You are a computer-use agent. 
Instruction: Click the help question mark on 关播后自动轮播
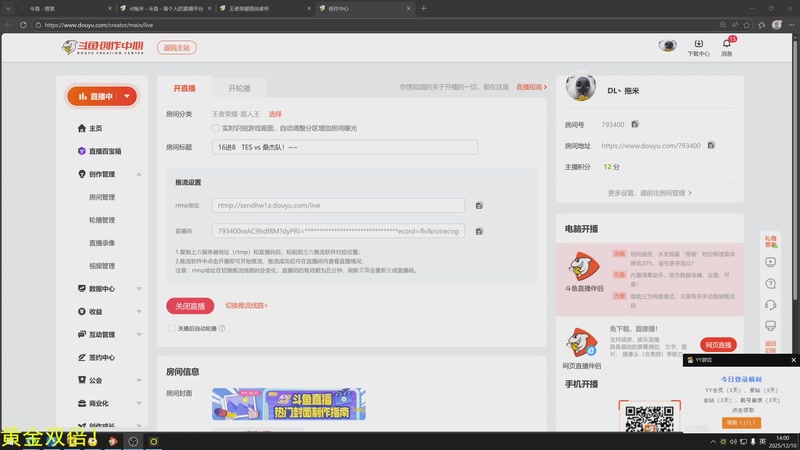[x=222, y=329]
